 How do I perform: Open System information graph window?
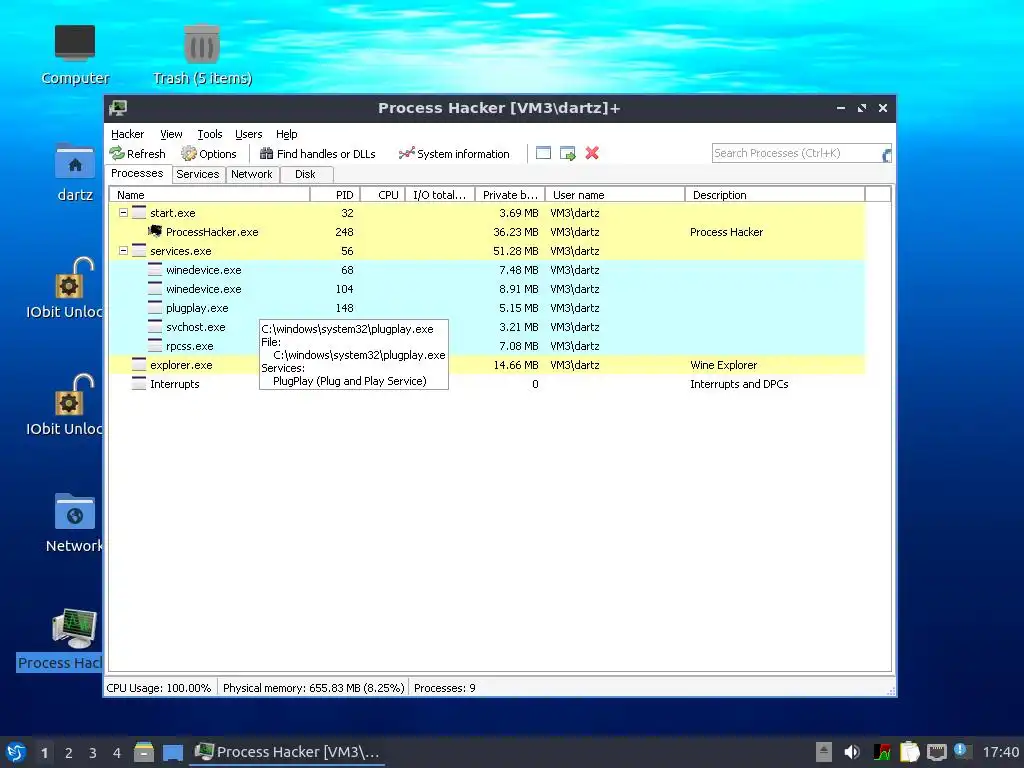[455, 153]
